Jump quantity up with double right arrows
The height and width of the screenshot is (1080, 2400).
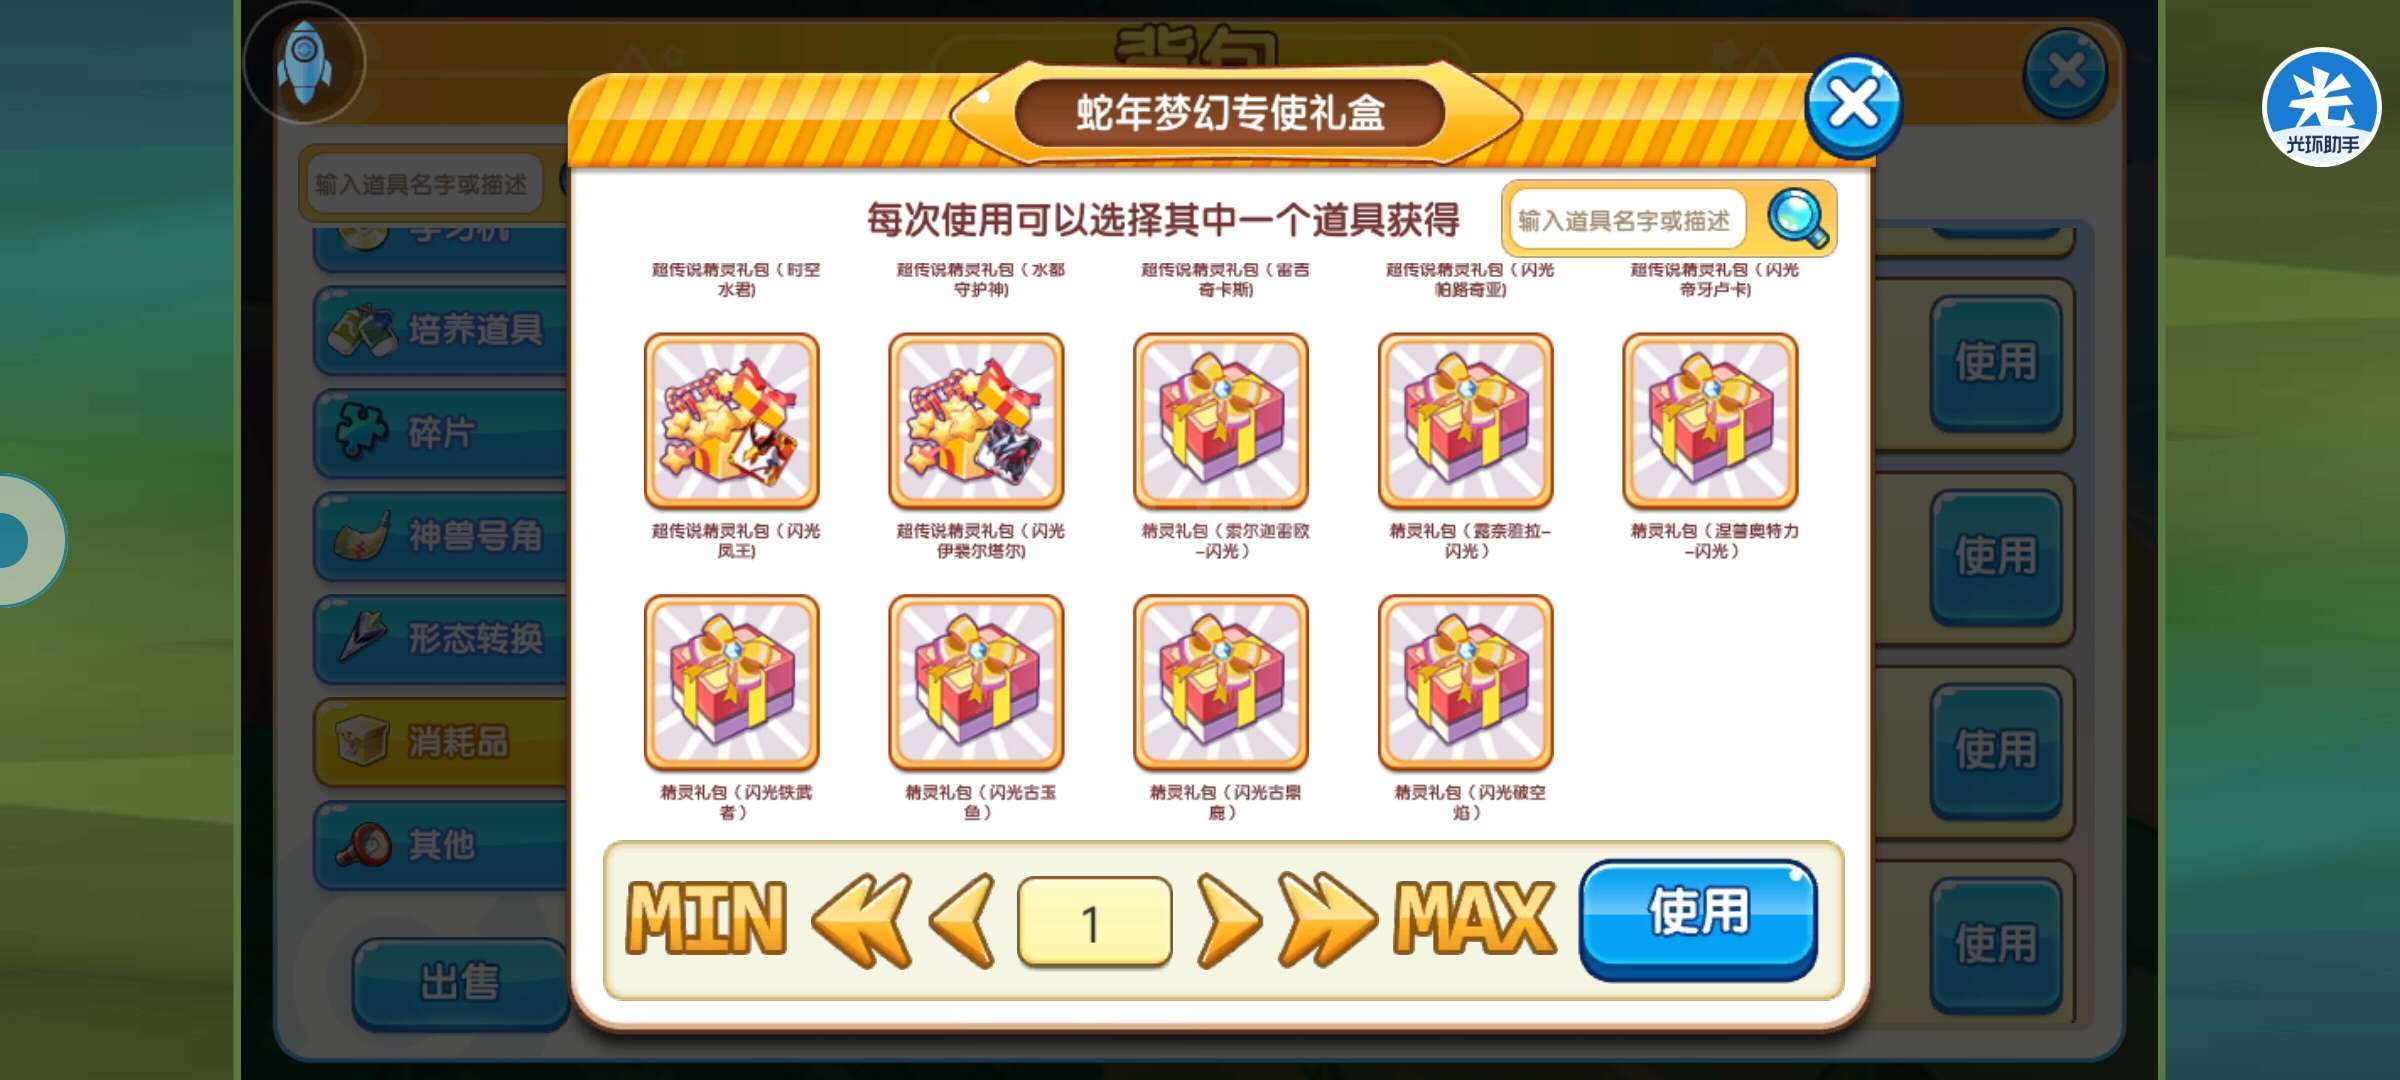pos(1327,920)
